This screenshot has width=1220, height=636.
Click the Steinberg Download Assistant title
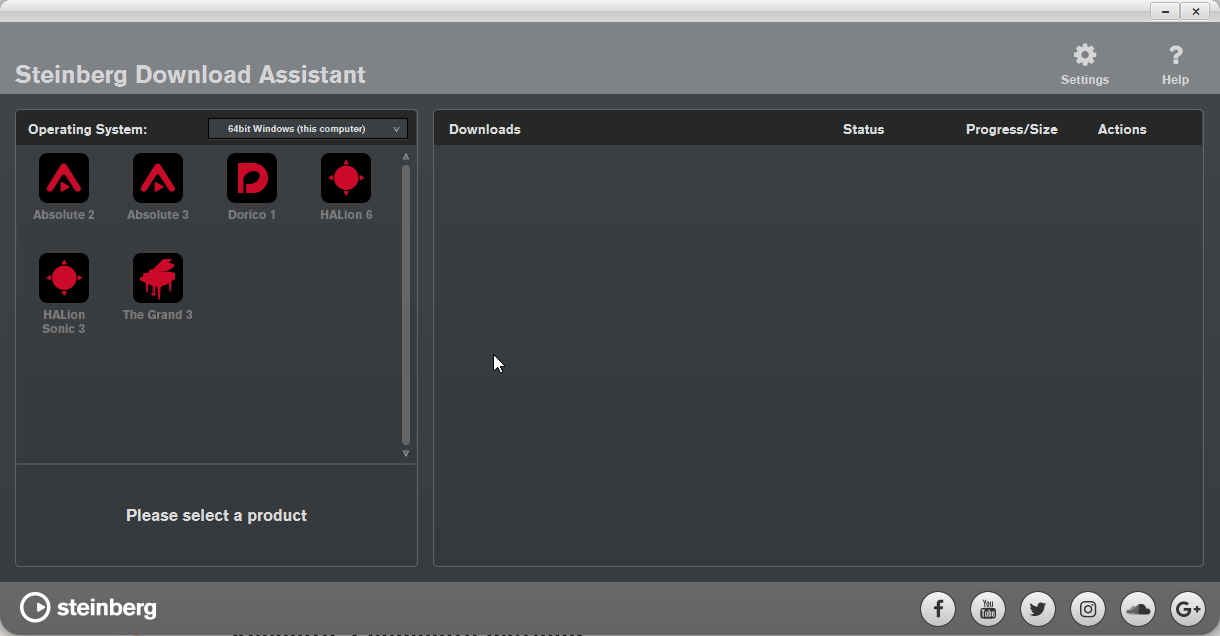pos(190,75)
